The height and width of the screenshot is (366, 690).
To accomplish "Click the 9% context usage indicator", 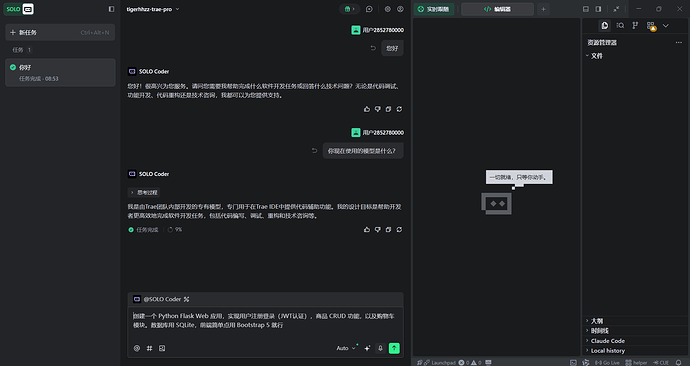I will (175, 230).
